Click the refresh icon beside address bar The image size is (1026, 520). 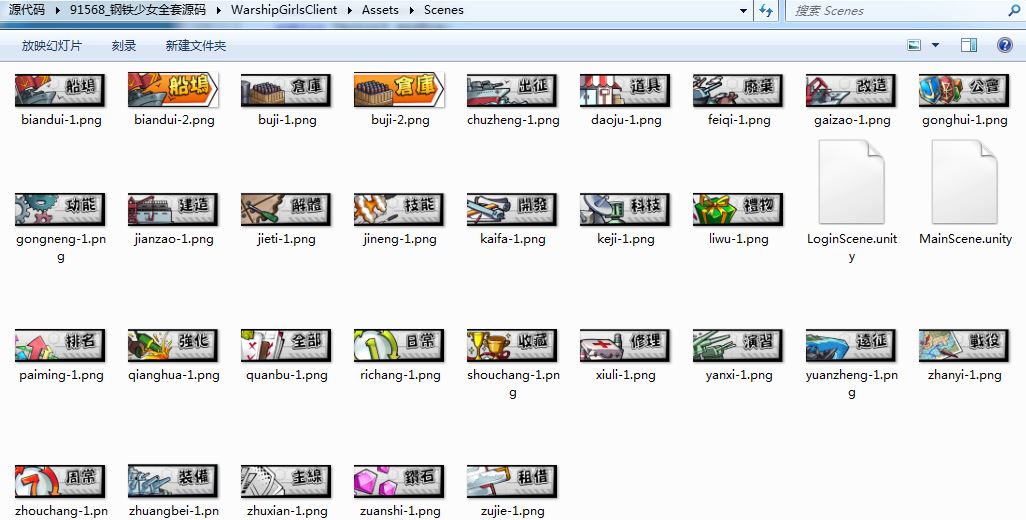tap(766, 10)
